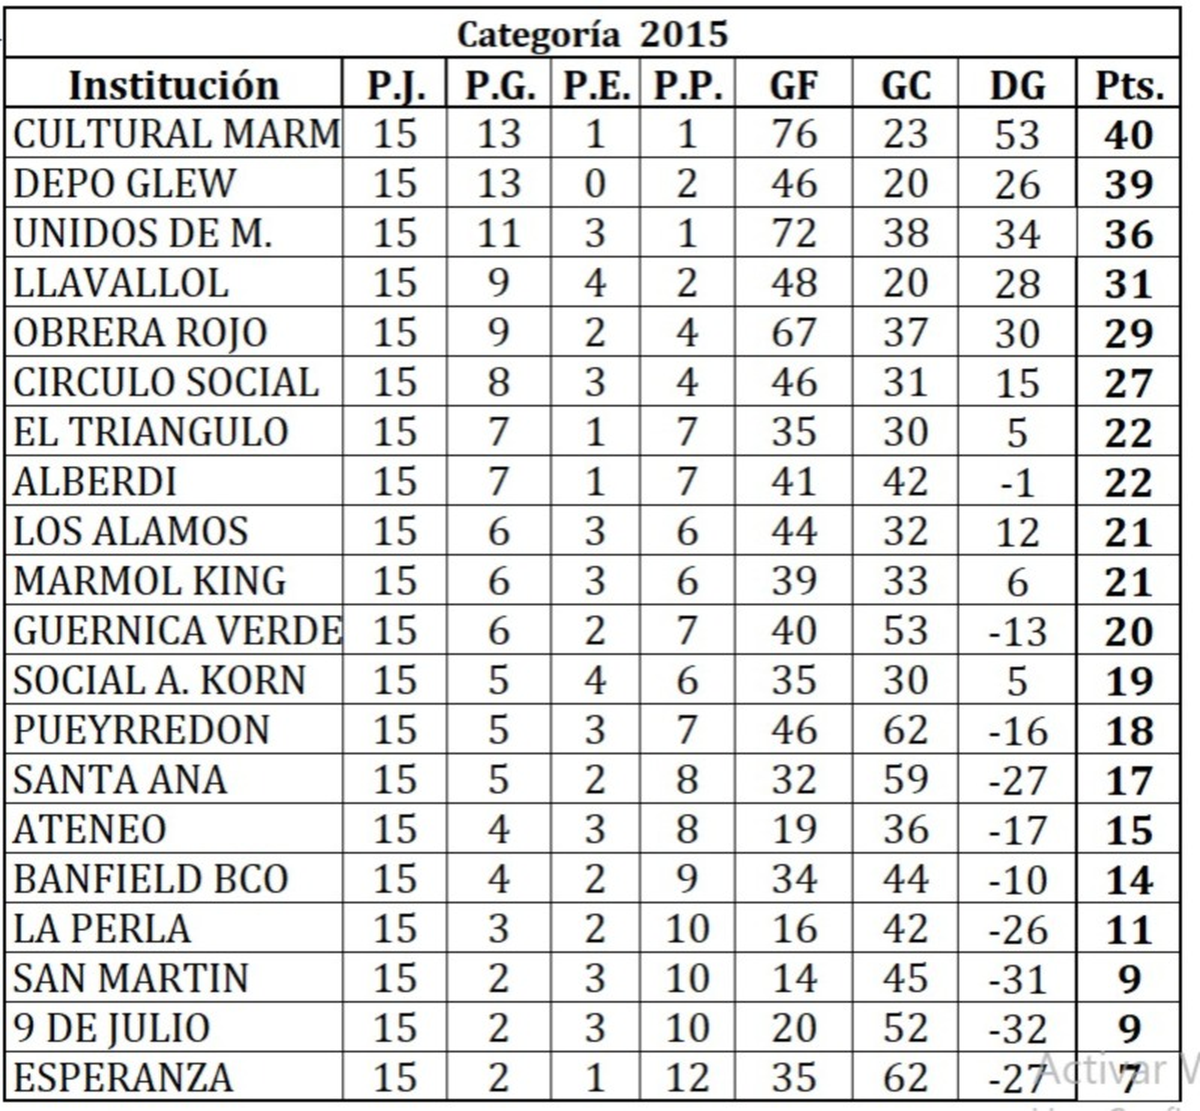
Task: Click the goal difference value 53
Action: (1016, 134)
